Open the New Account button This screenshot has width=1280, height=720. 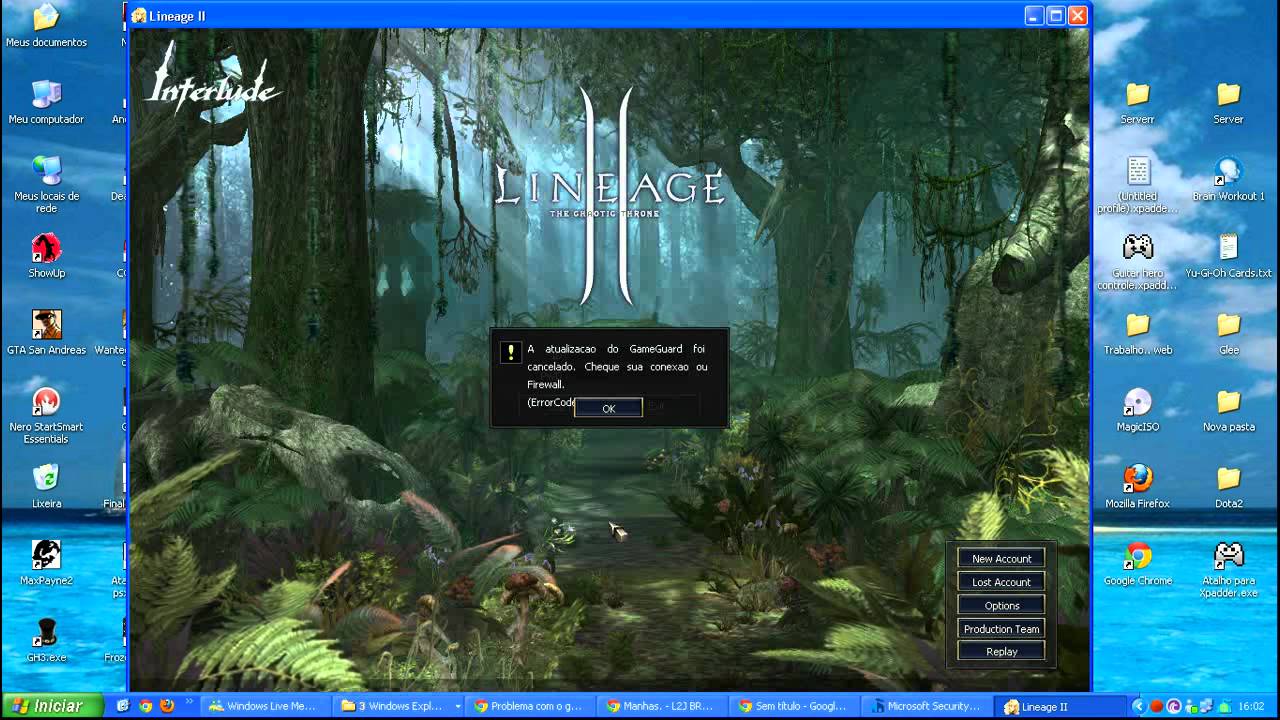pos(1001,558)
